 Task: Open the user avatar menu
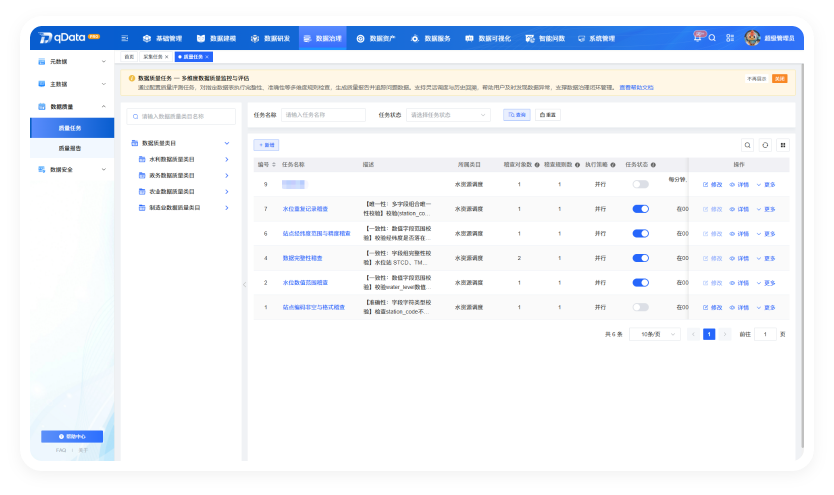(752, 38)
